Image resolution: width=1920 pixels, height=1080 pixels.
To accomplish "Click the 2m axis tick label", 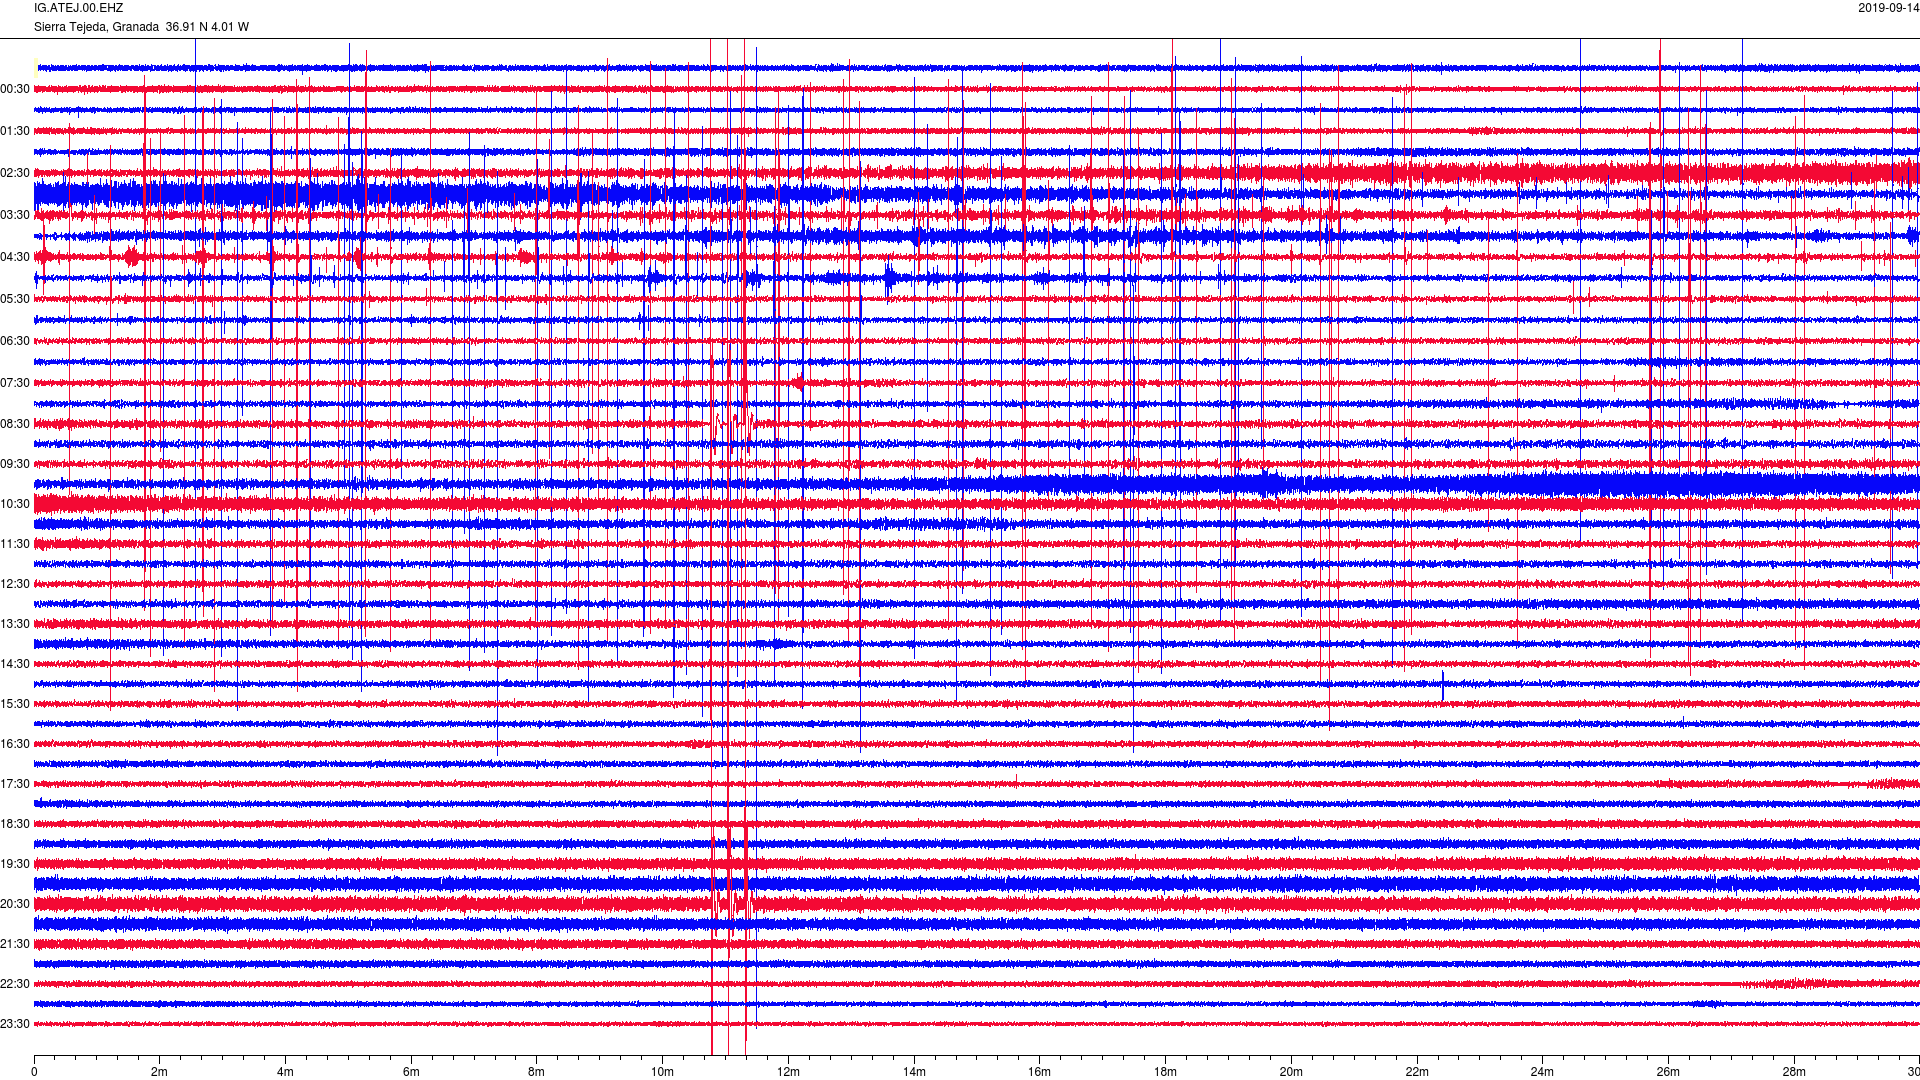I will (160, 1072).
